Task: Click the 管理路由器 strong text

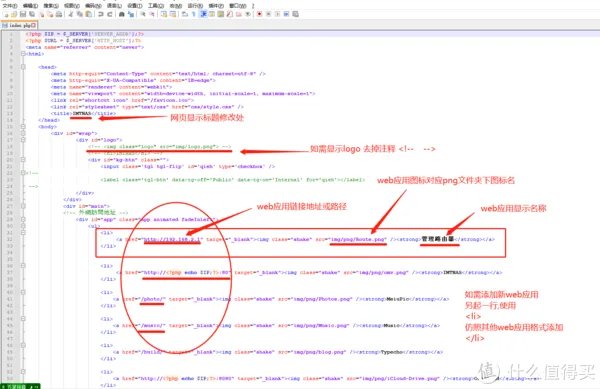Action: pos(438,239)
